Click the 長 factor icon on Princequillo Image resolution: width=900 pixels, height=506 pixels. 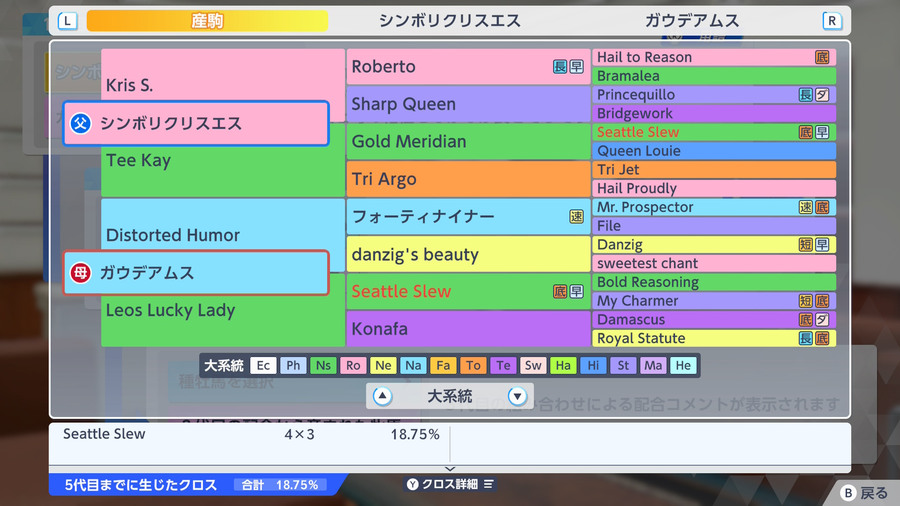pyautogui.click(x=806, y=95)
